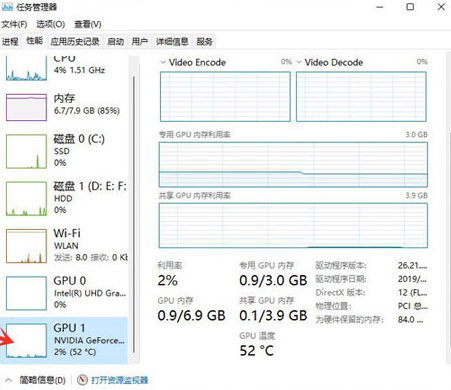Click the 3.0 GB graph maximum label

click(x=417, y=135)
